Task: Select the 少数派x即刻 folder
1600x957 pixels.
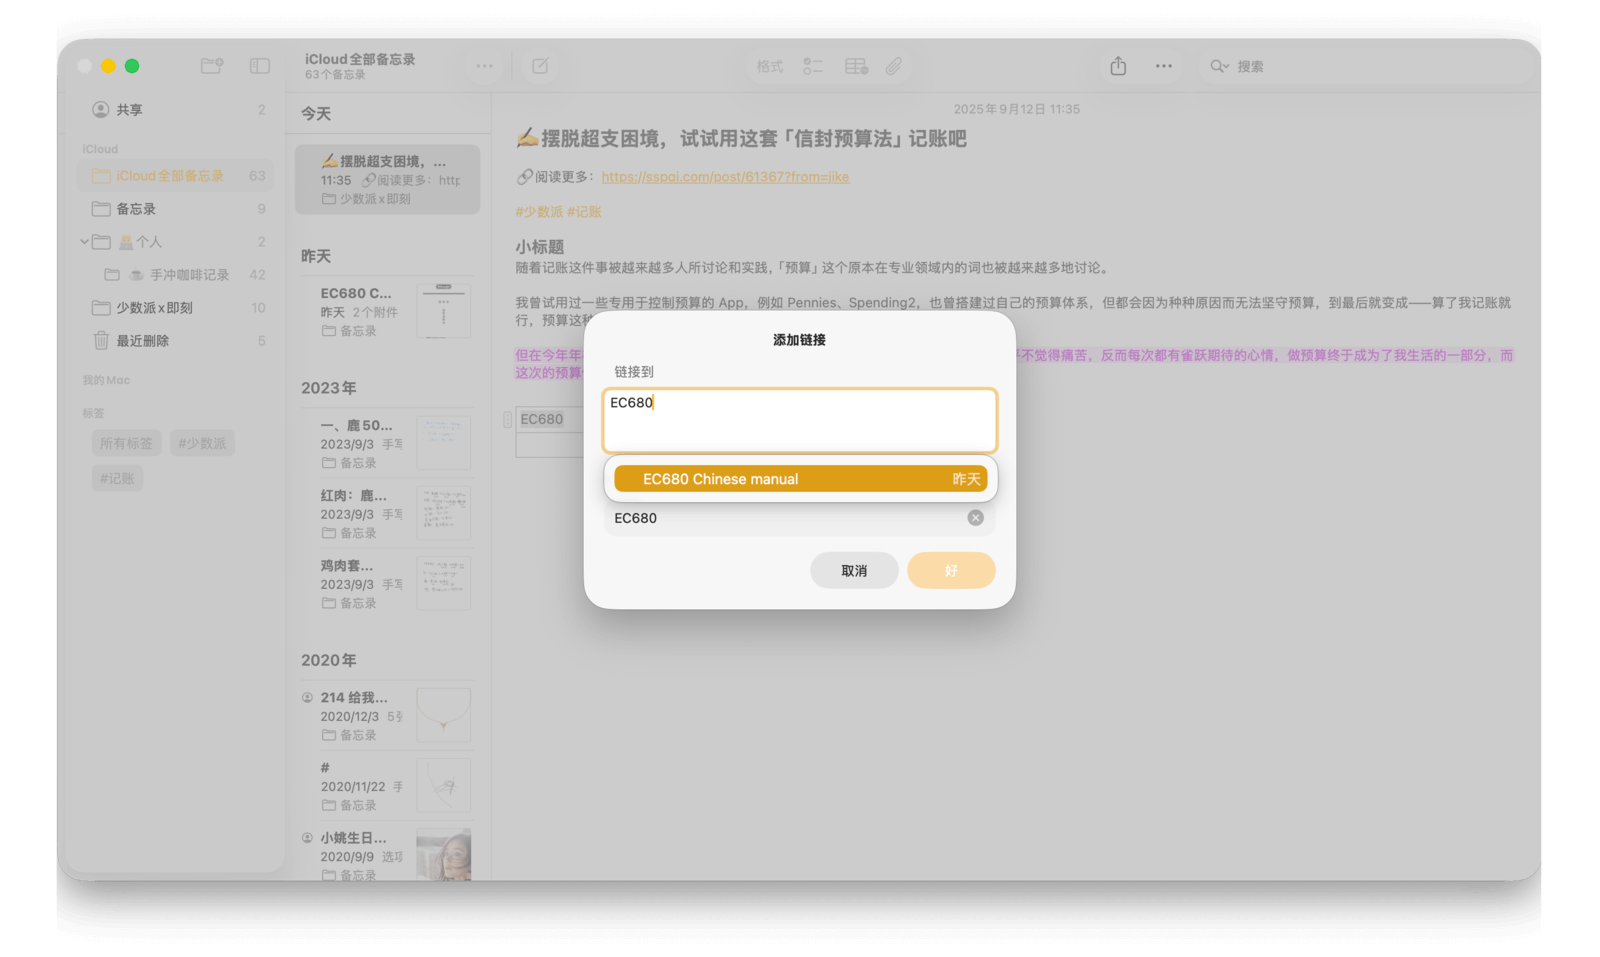Action: [154, 308]
